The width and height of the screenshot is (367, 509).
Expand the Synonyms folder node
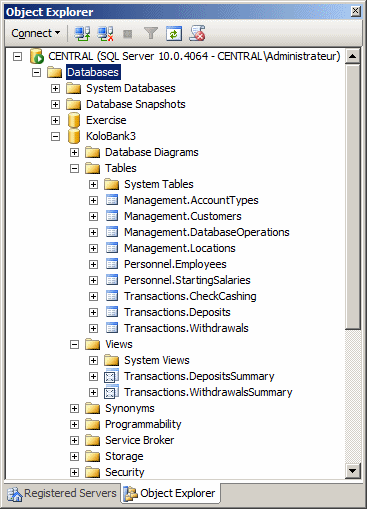coord(75,408)
